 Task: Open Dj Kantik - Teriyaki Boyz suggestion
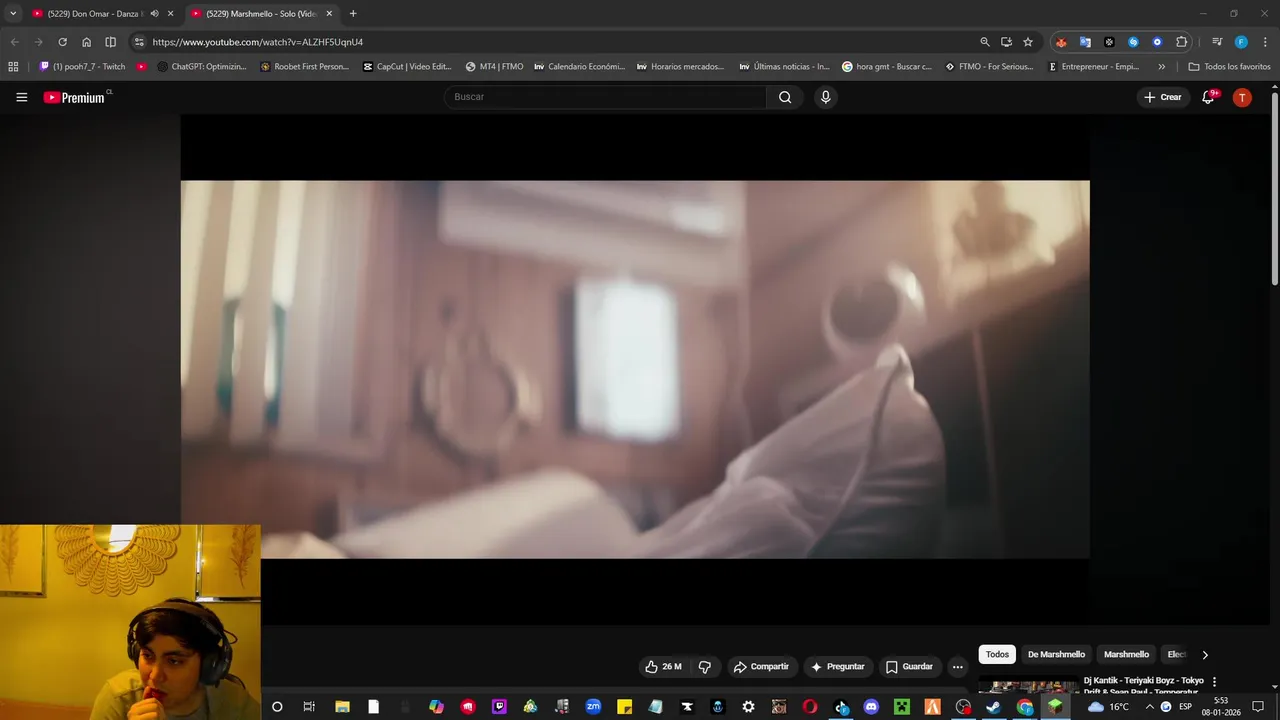pos(1143,686)
